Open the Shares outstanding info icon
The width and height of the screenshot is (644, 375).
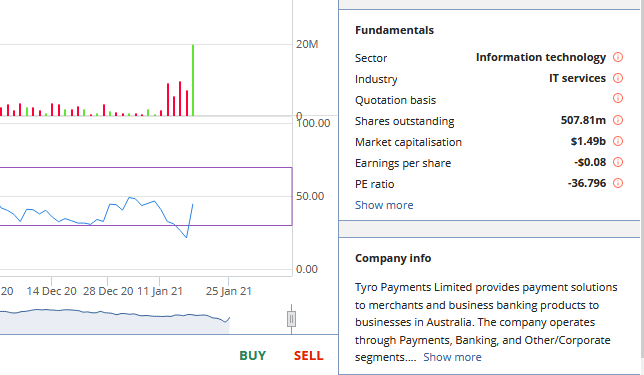coord(618,120)
